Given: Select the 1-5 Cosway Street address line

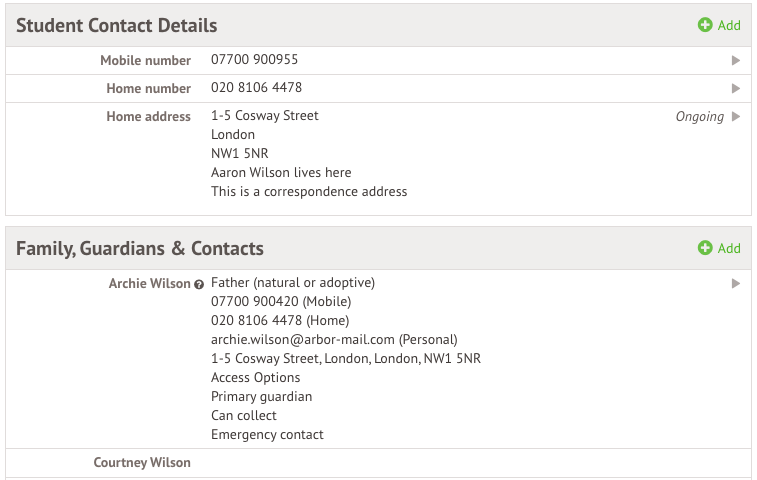Looking at the screenshot, I should (x=265, y=115).
